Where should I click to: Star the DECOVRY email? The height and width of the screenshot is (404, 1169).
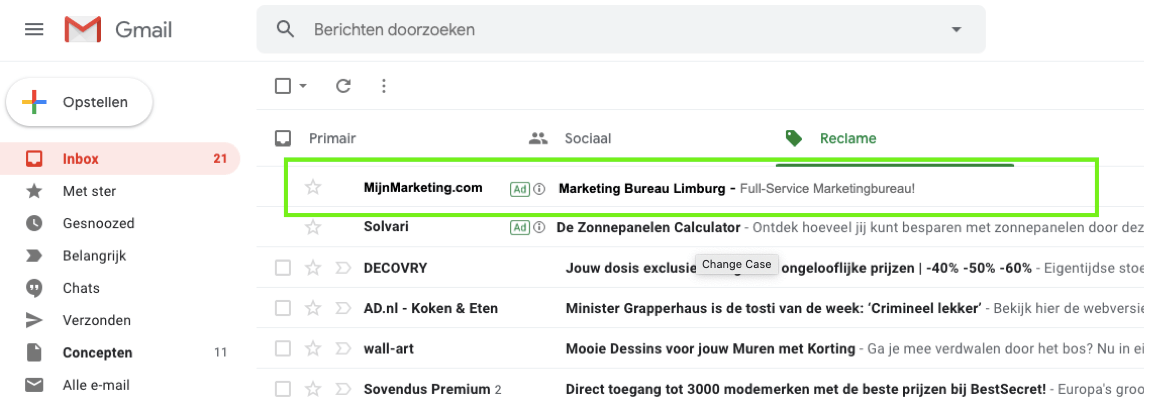pos(313,268)
